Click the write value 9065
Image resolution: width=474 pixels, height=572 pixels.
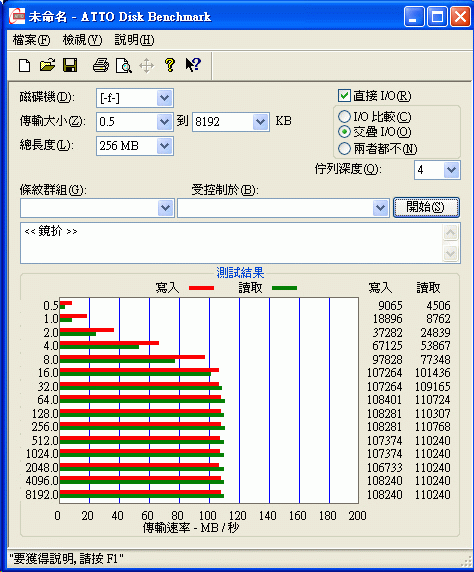click(390, 305)
